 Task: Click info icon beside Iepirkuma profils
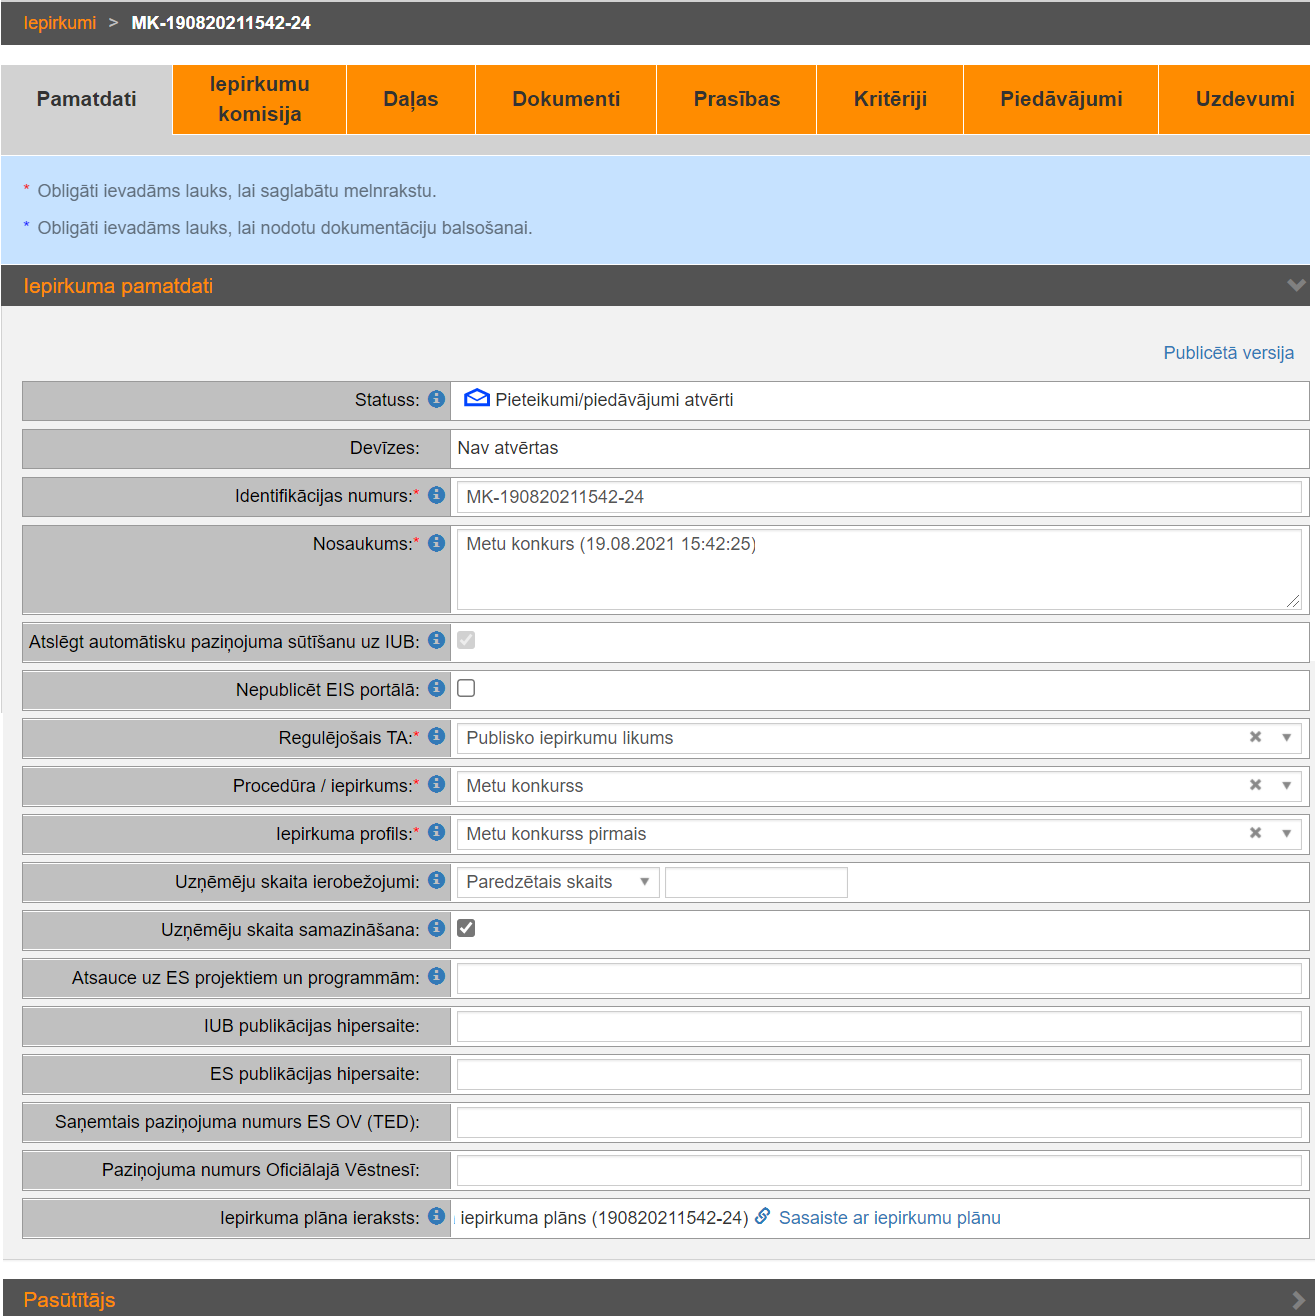click(436, 832)
